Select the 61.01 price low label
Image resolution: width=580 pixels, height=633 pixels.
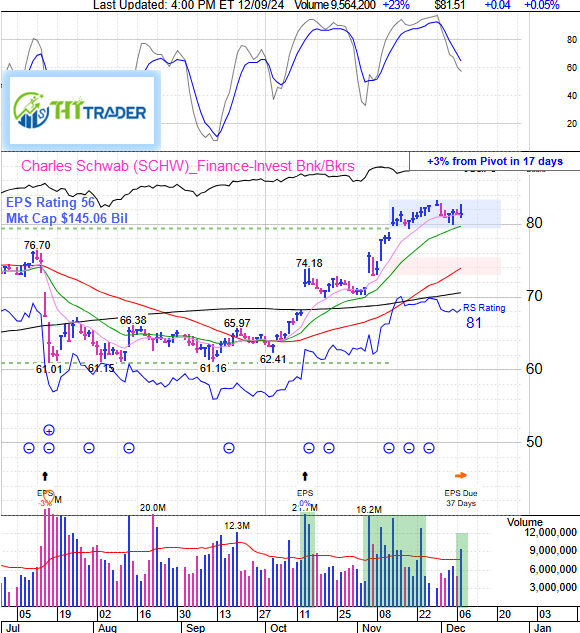click(x=49, y=369)
